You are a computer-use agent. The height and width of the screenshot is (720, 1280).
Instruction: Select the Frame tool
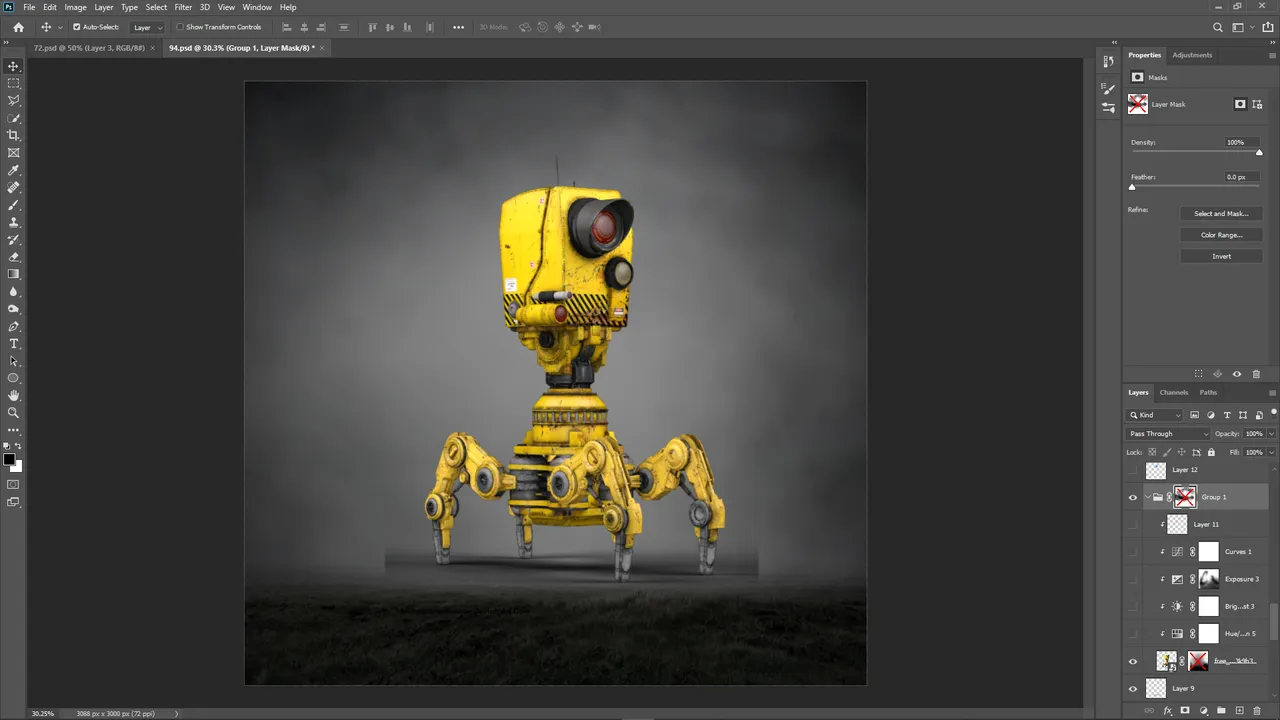13,153
